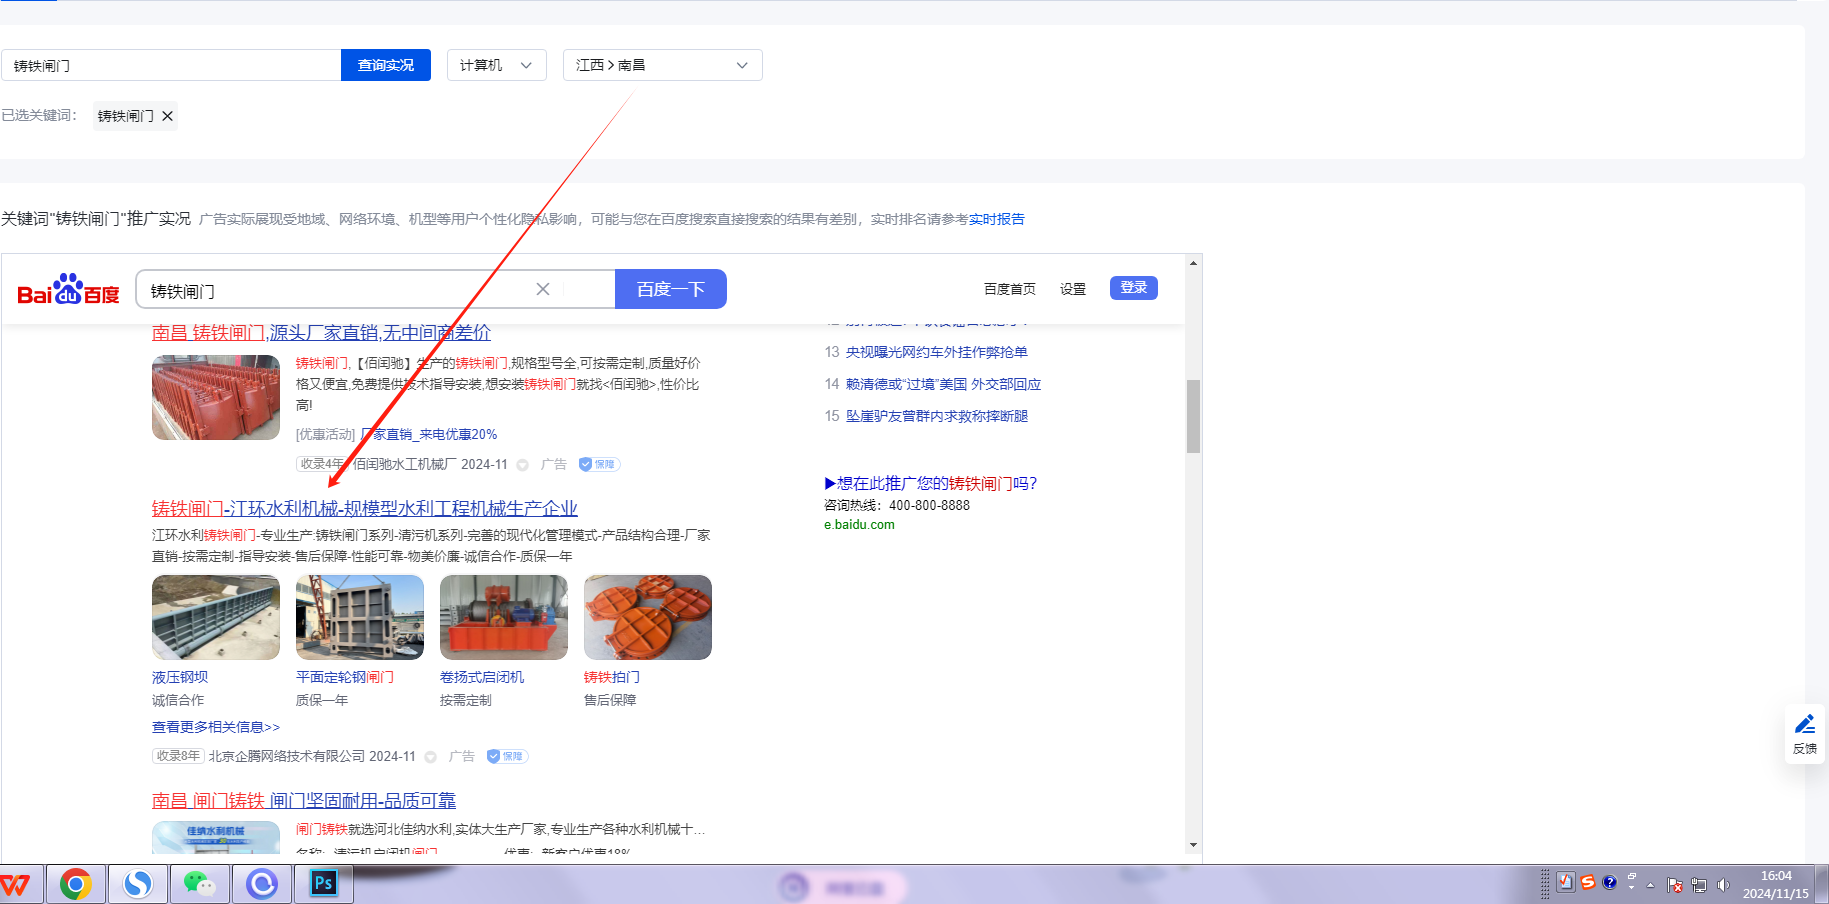Screen dimensions: 1829x904
Task: Click the checklist document tray icon
Action: [1566, 882]
